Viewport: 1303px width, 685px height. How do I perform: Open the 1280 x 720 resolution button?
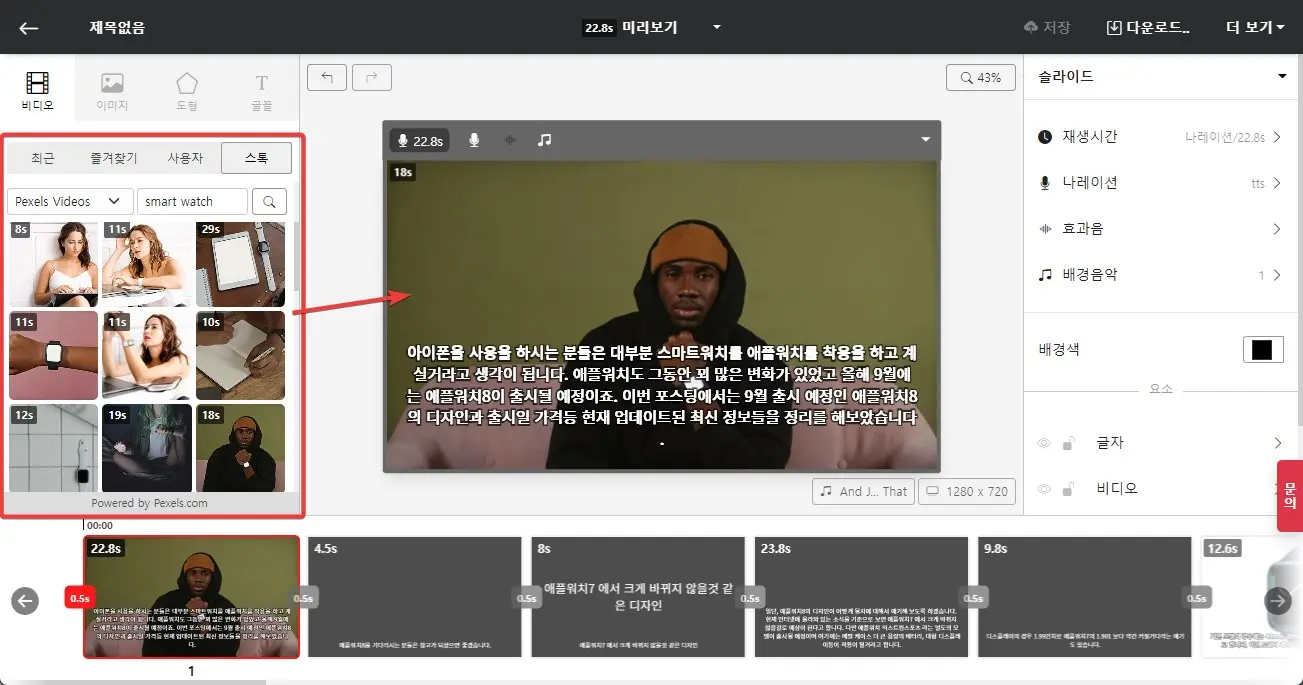[968, 491]
